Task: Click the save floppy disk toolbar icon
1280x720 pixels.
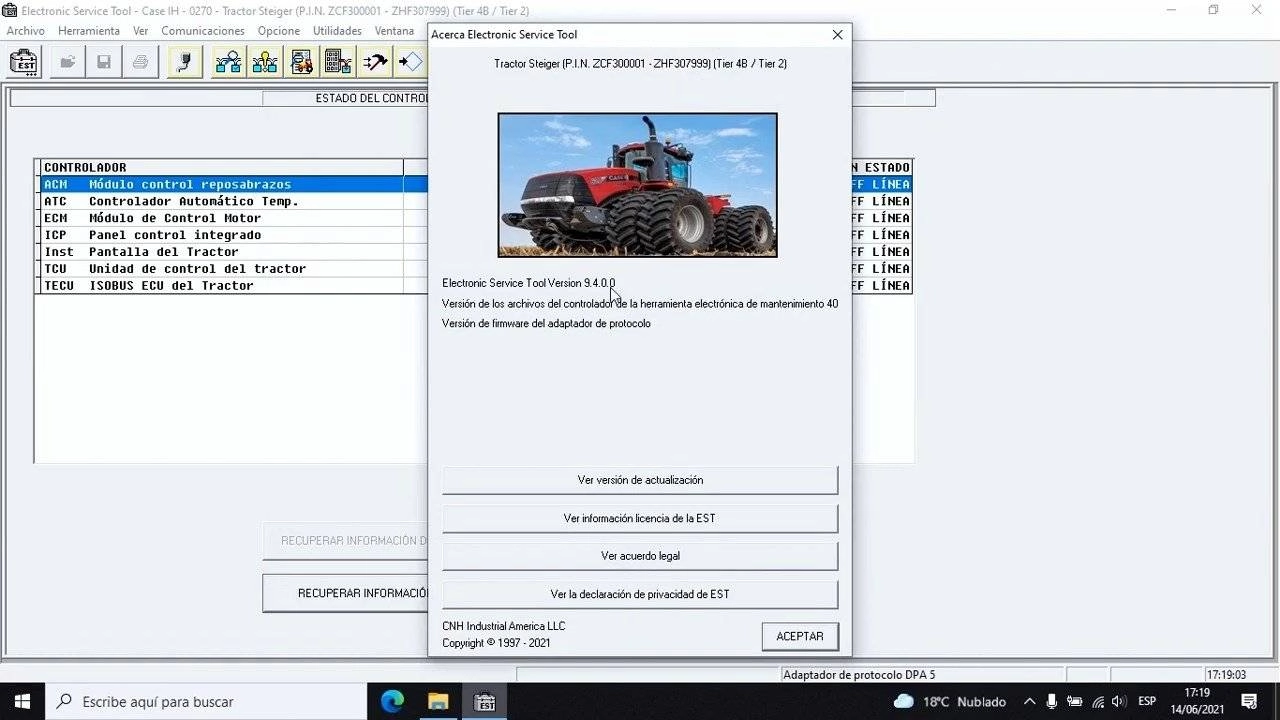Action: click(104, 62)
